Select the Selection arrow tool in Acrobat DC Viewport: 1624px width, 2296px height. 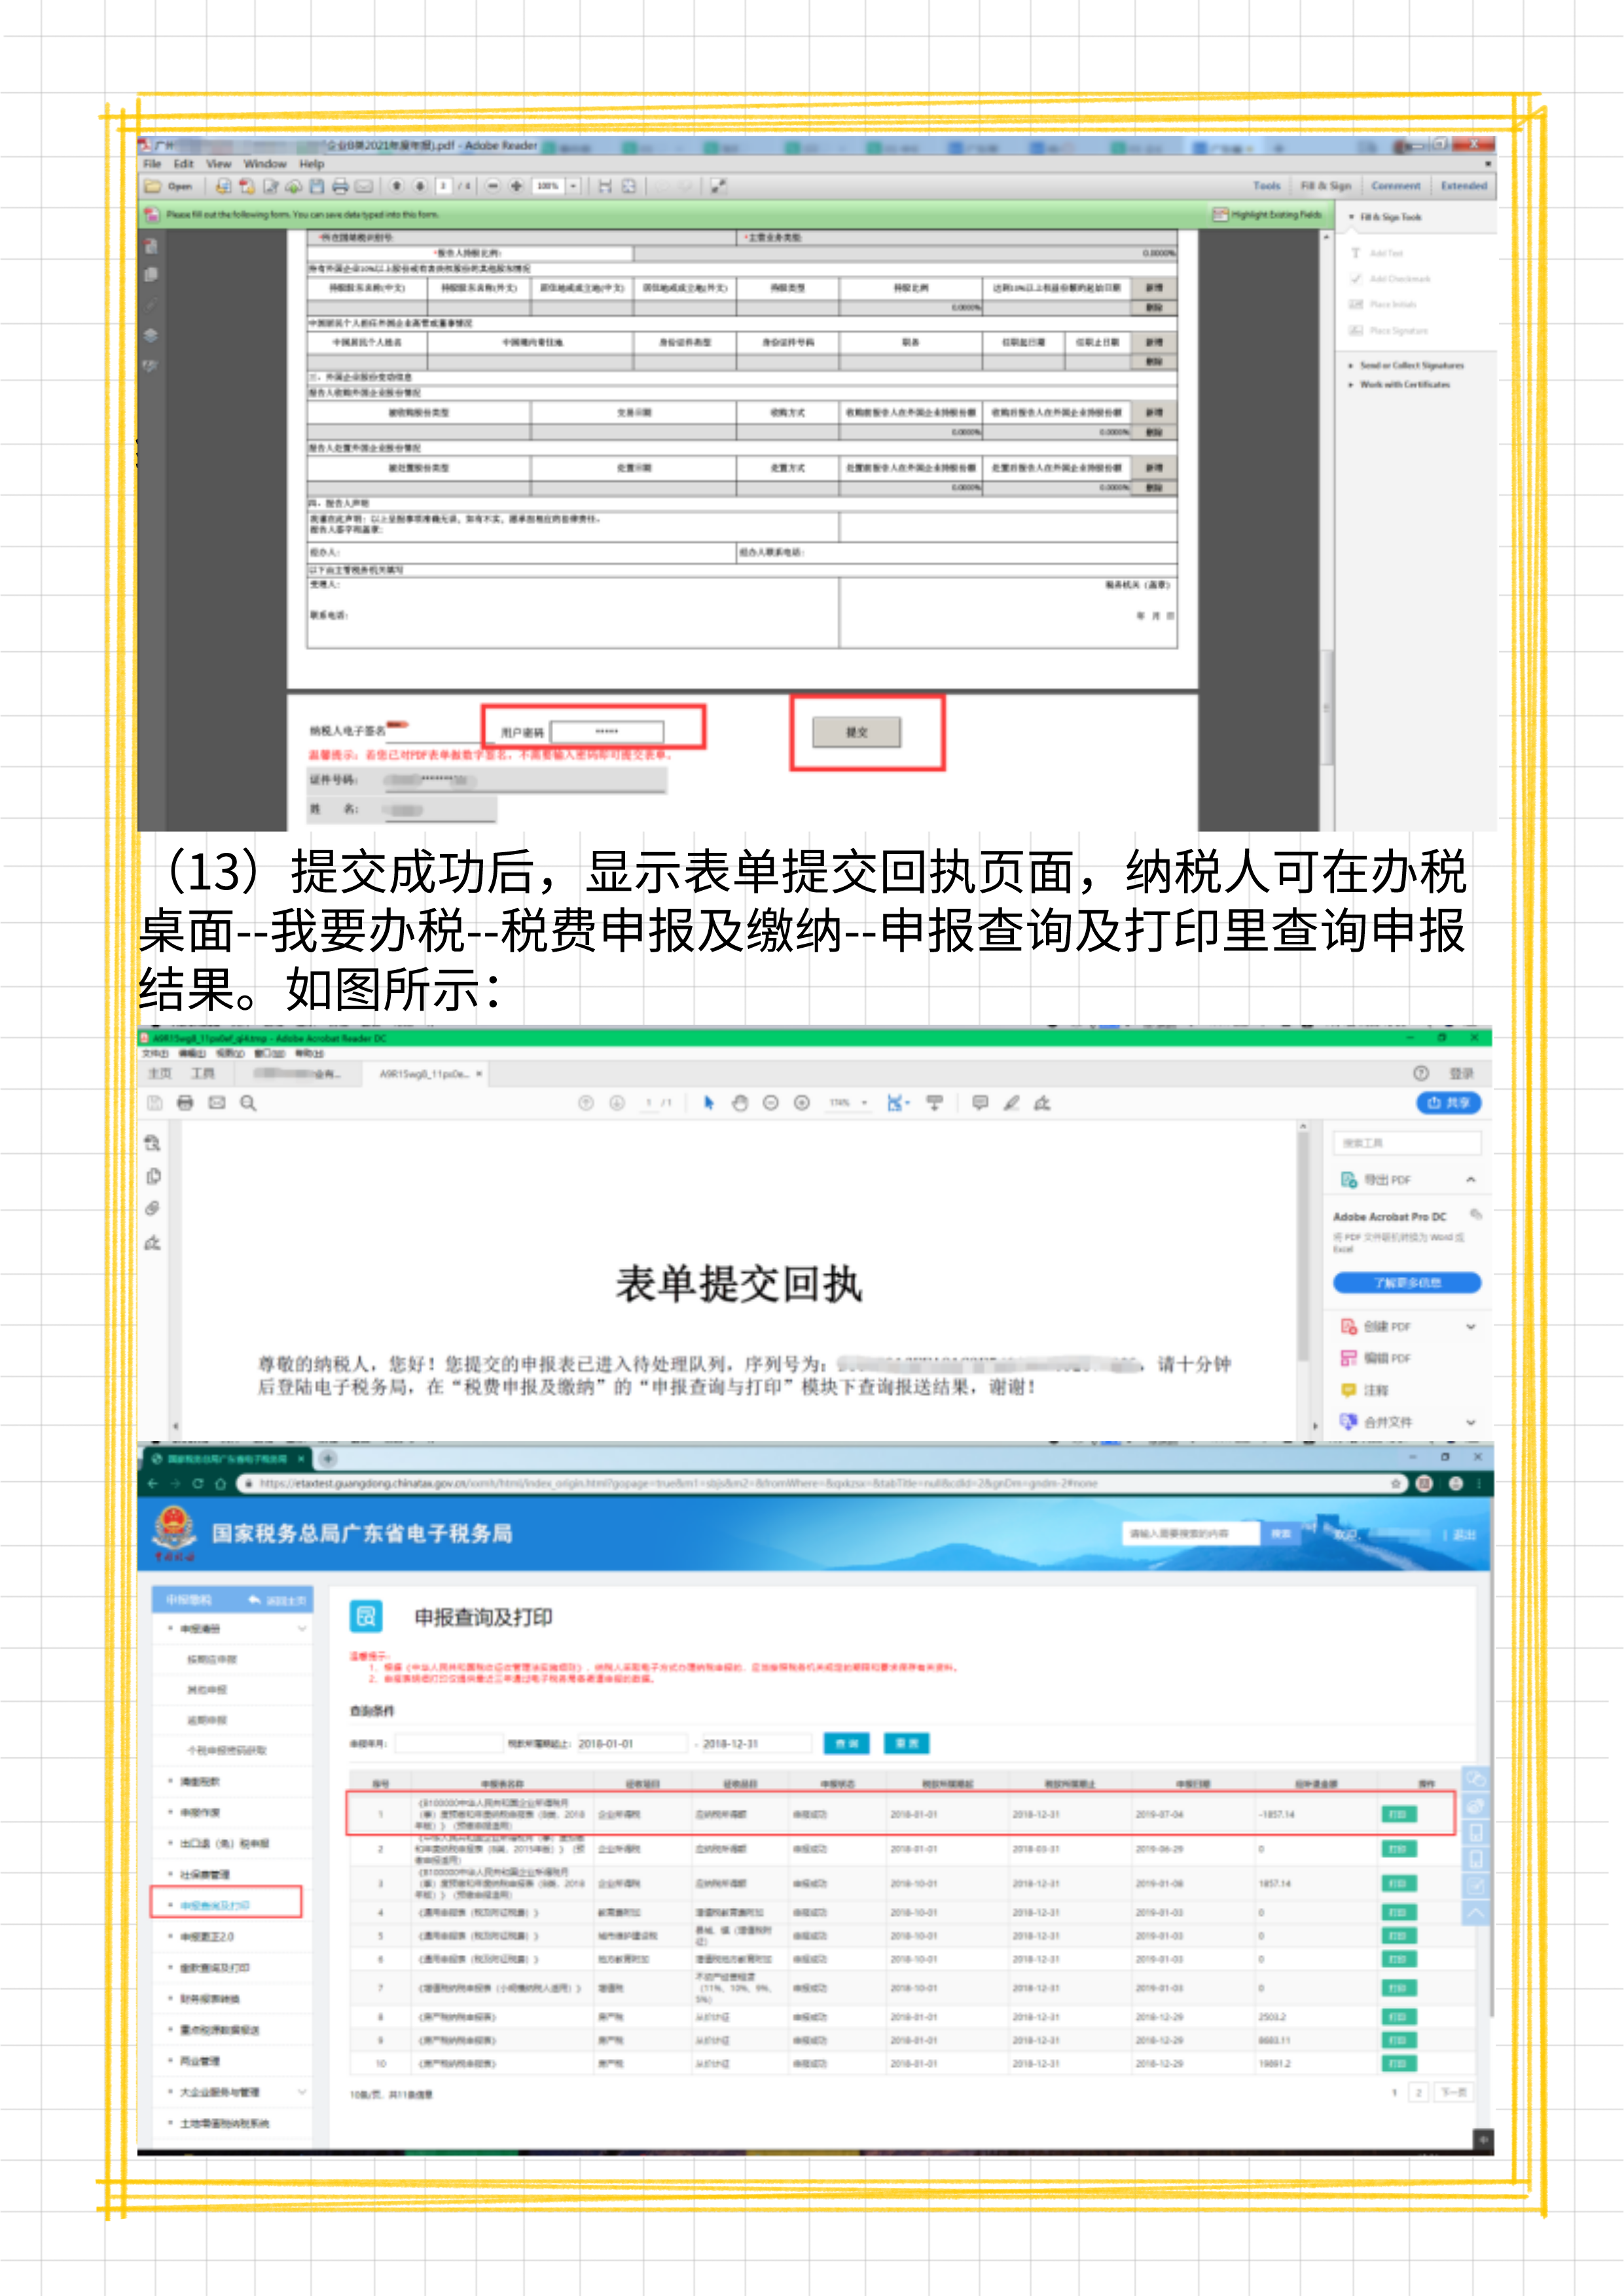[x=710, y=1103]
